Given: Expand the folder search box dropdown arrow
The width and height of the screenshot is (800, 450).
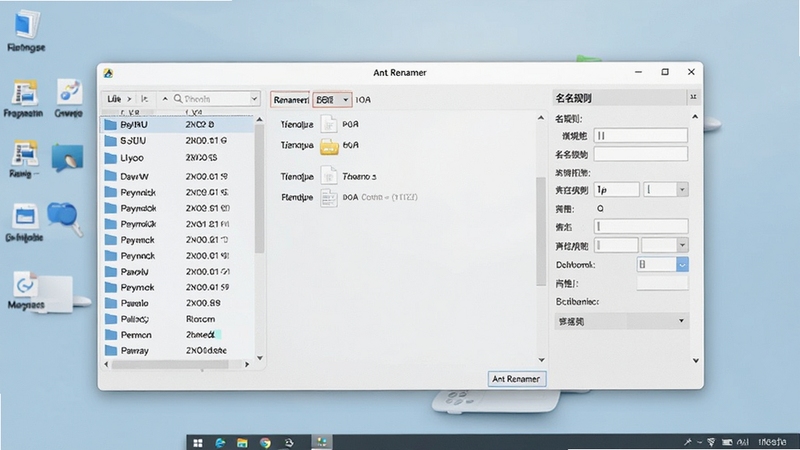Looking at the screenshot, I should click(x=254, y=99).
